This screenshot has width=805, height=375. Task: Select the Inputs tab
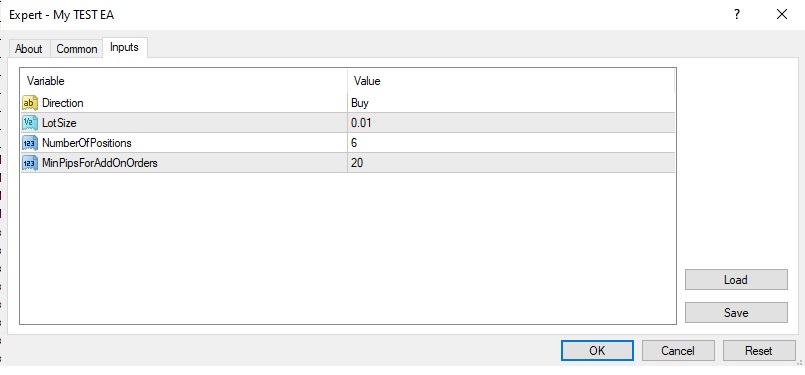point(125,47)
